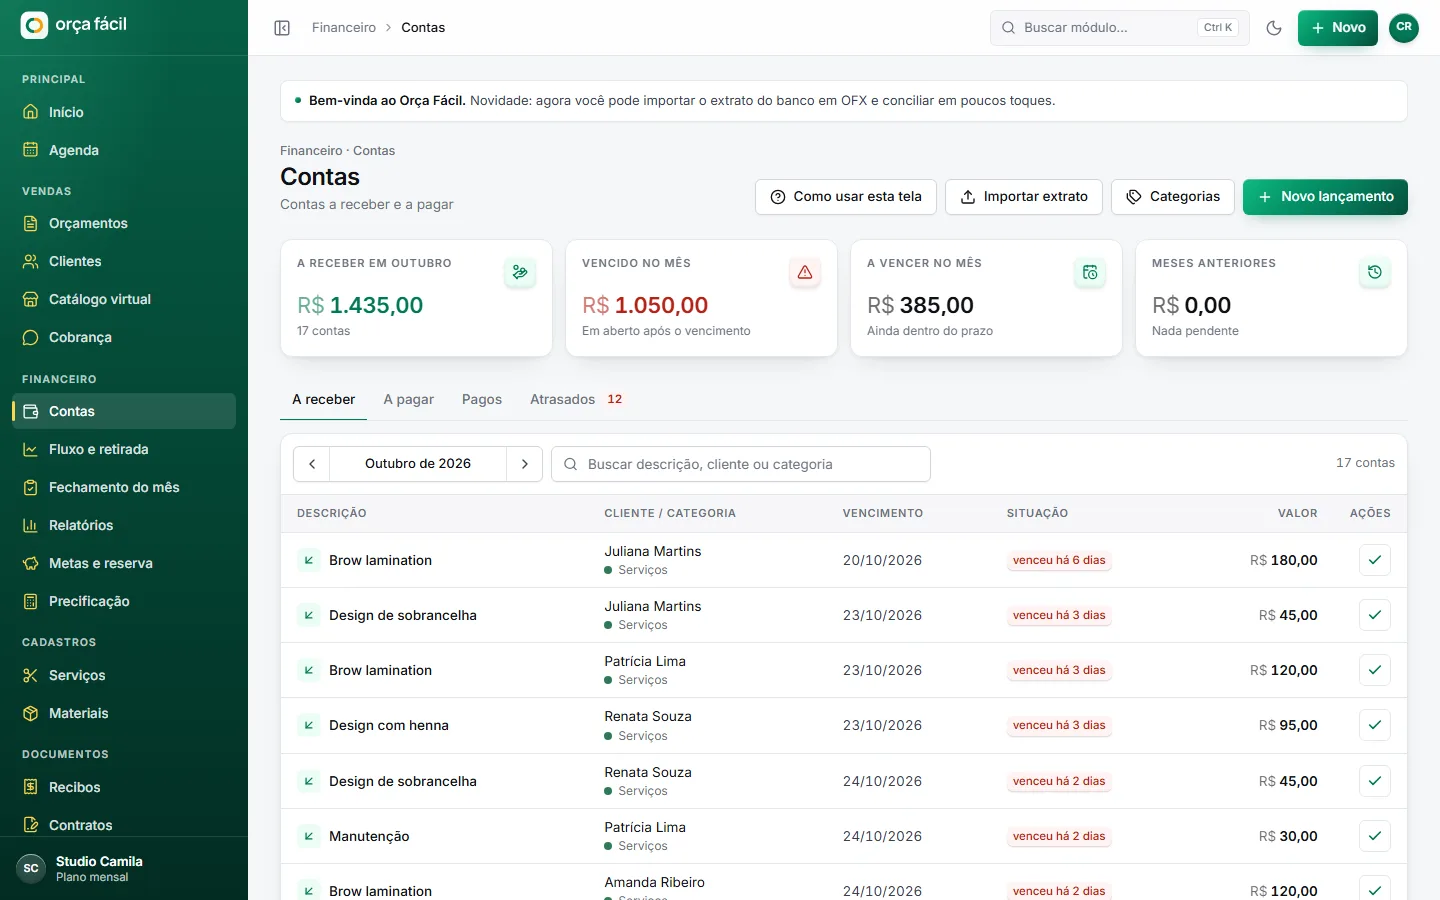Viewport: 1440px width, 900px height.
Task: Open Categorias button
Action: [1173, 197]
